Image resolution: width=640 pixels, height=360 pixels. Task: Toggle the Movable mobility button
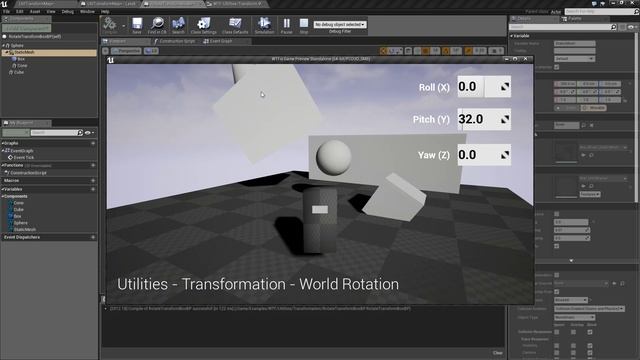[594, 108]
